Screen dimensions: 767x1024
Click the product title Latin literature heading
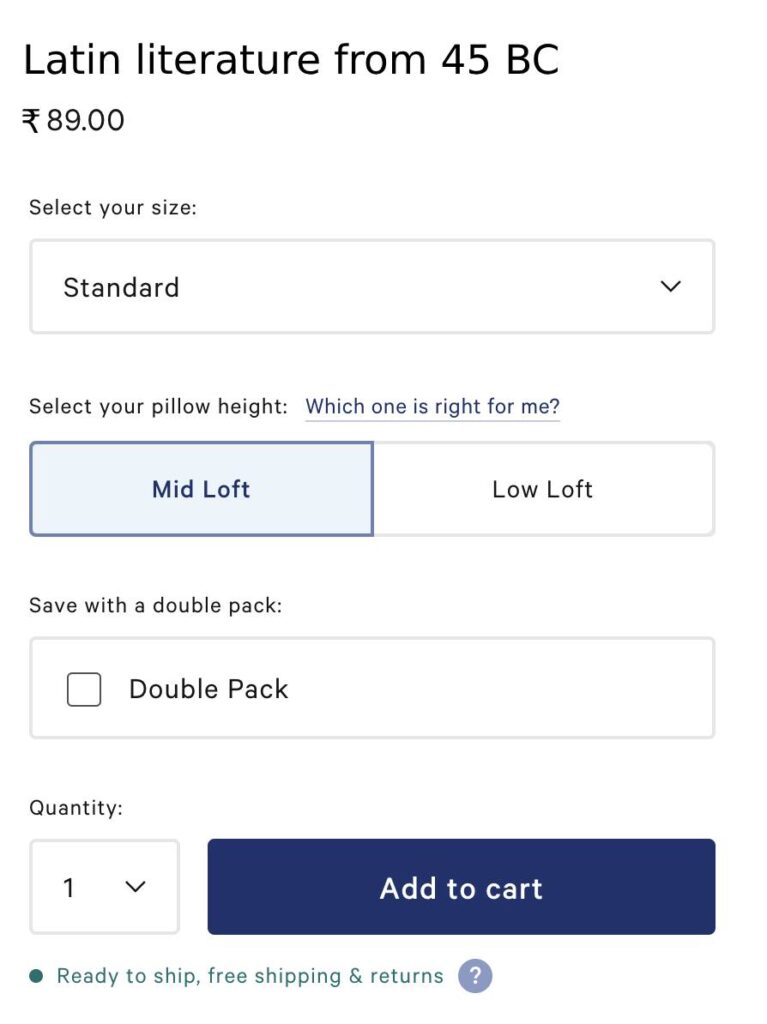[291, 59]
